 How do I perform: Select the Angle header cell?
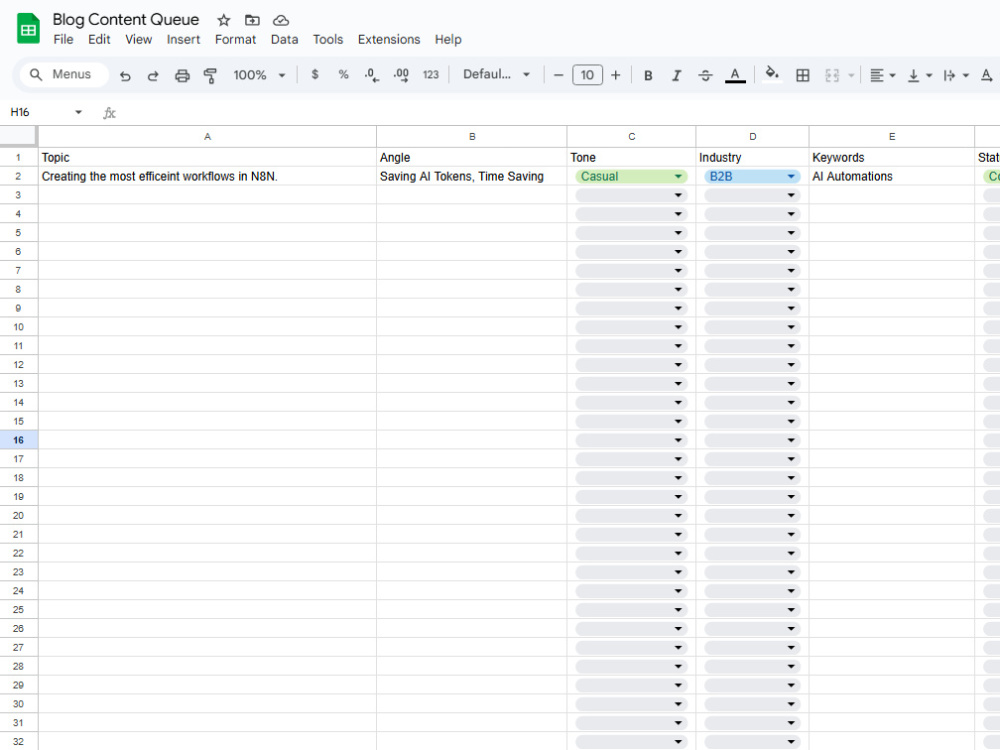tap(472, 158)
